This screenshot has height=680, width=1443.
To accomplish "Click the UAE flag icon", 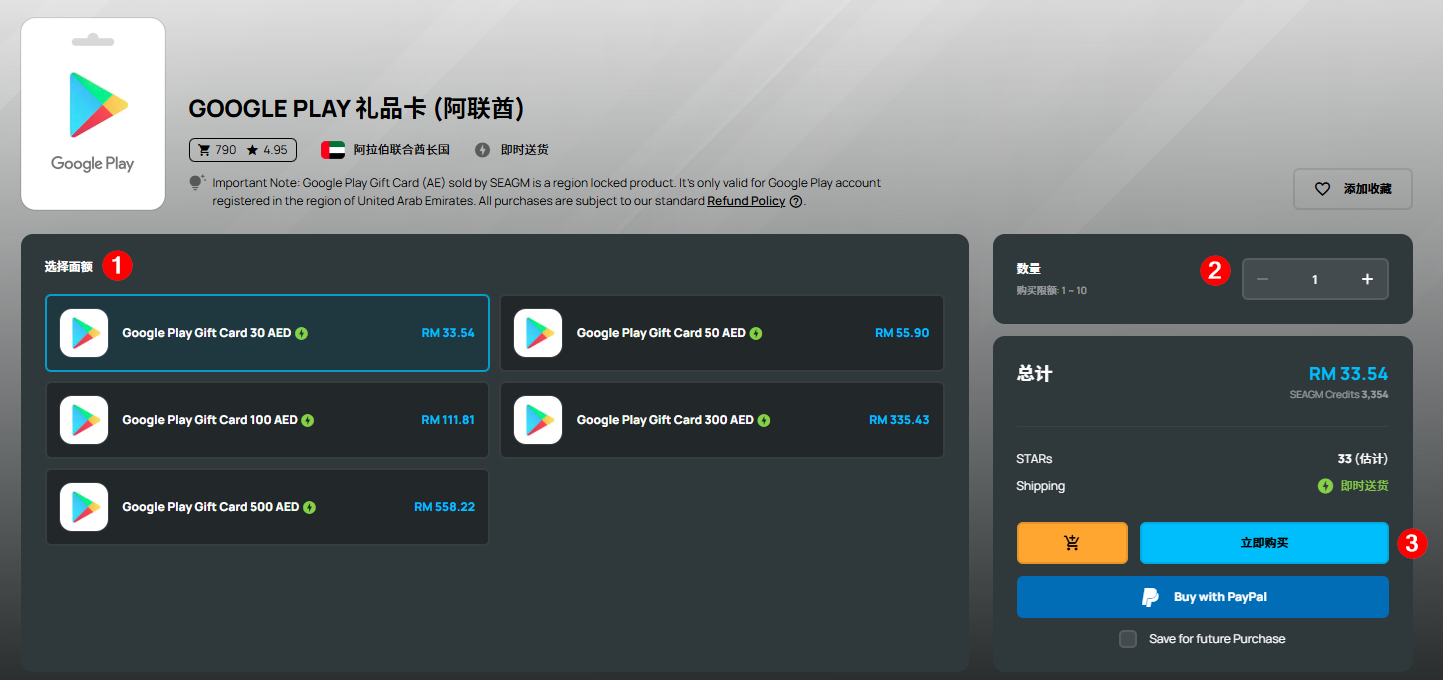I will [333, 150].
